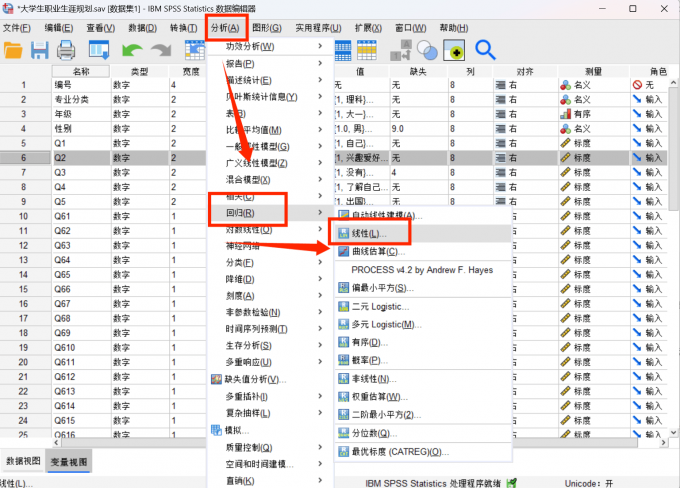This screenshot has height=488, width=680.
Task: Click the nominal measure icon for 编号
Action: (566, 85)
